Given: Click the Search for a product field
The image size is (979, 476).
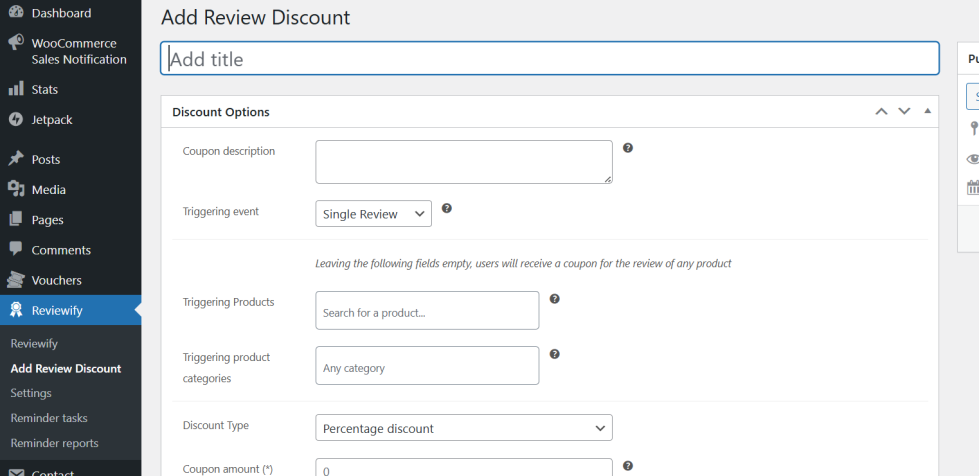Looking at the screenshot, I should [x=427, y=310].
